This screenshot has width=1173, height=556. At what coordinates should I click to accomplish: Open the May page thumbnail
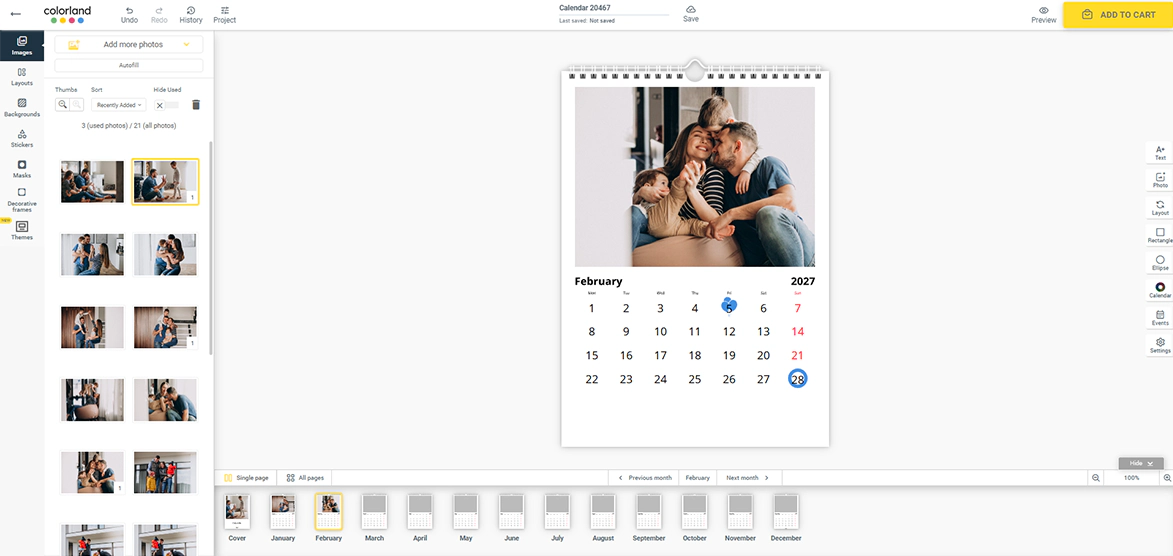coord(465,513)
